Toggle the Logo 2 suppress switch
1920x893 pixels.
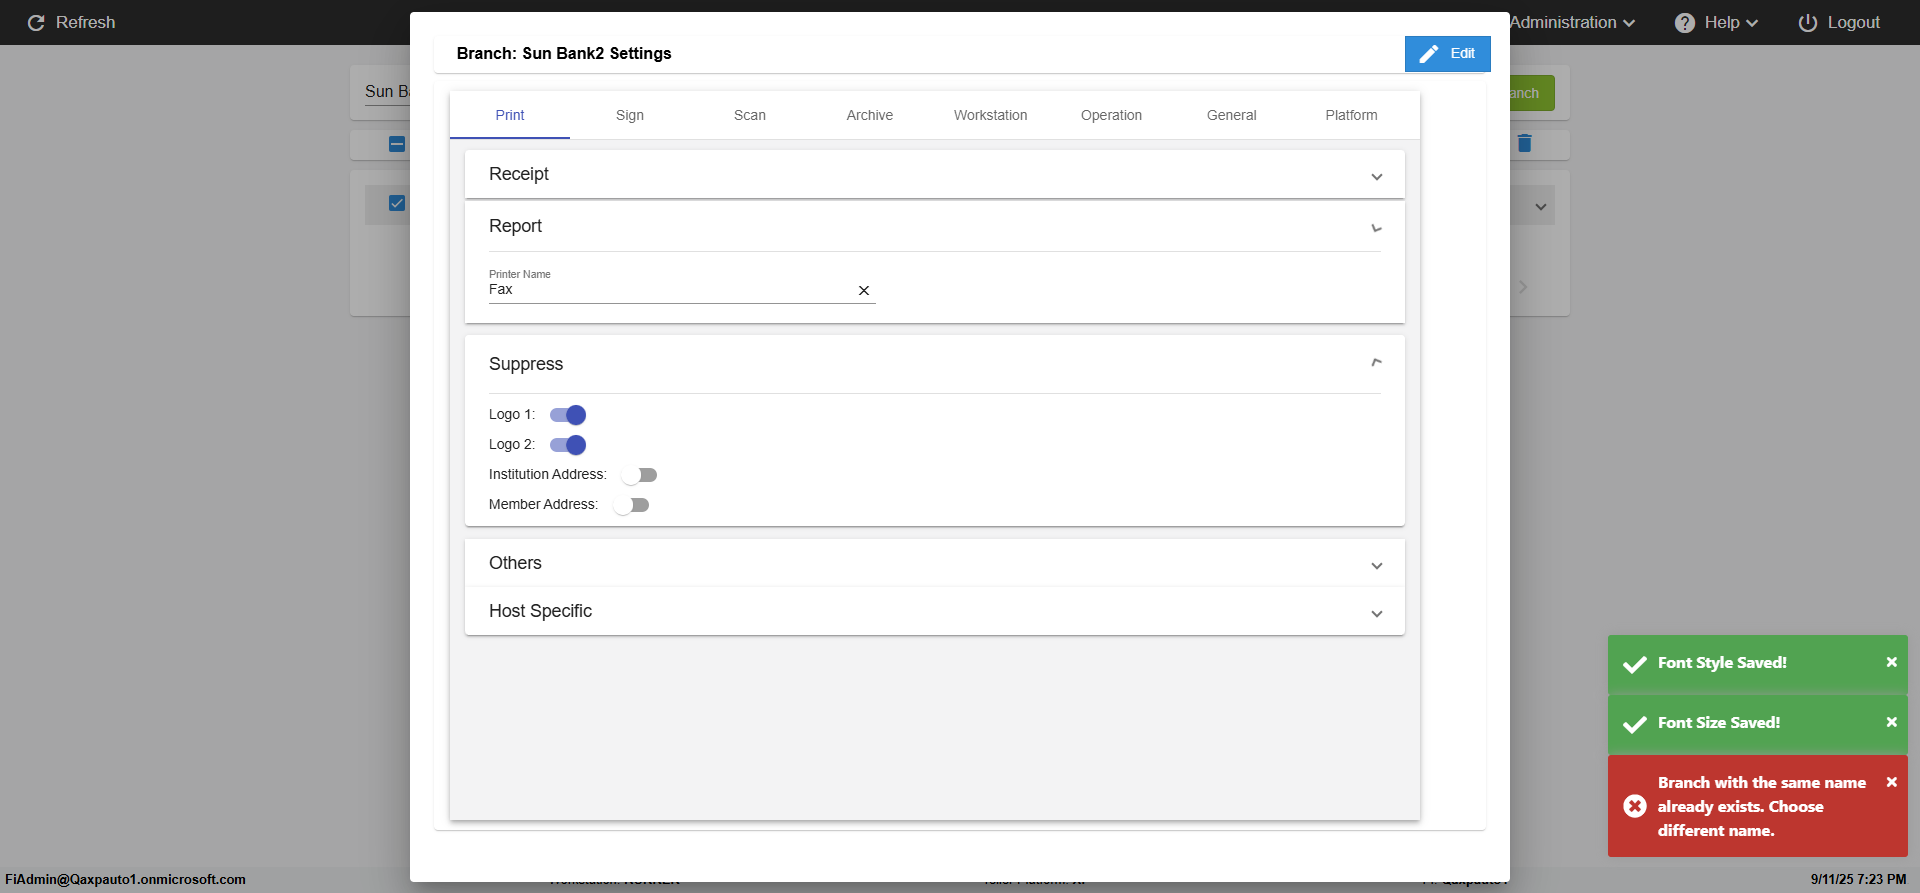pyautogui.click(x=568, y=445)
